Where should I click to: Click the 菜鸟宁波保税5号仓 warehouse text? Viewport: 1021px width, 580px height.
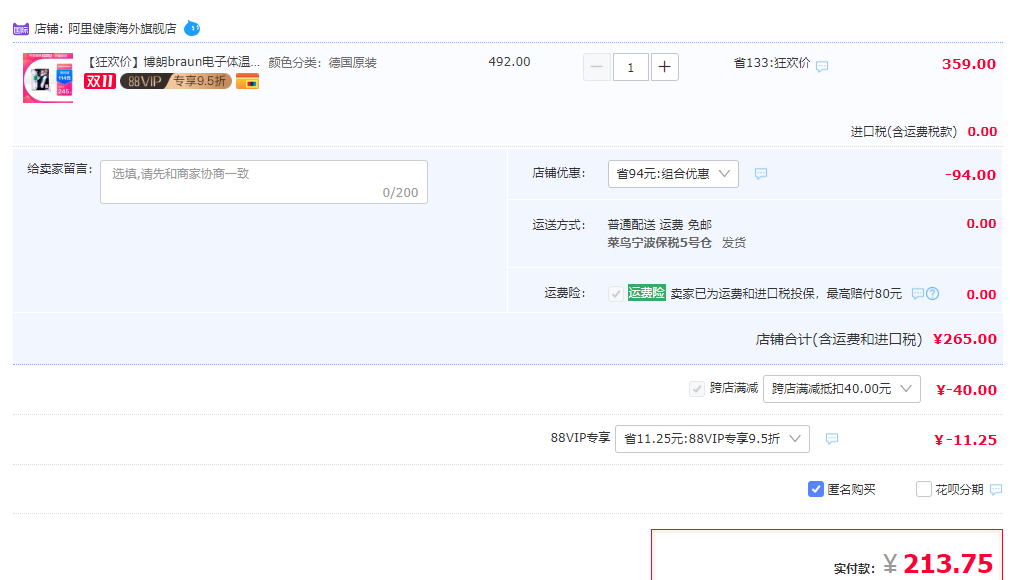[x=660, y=243]
